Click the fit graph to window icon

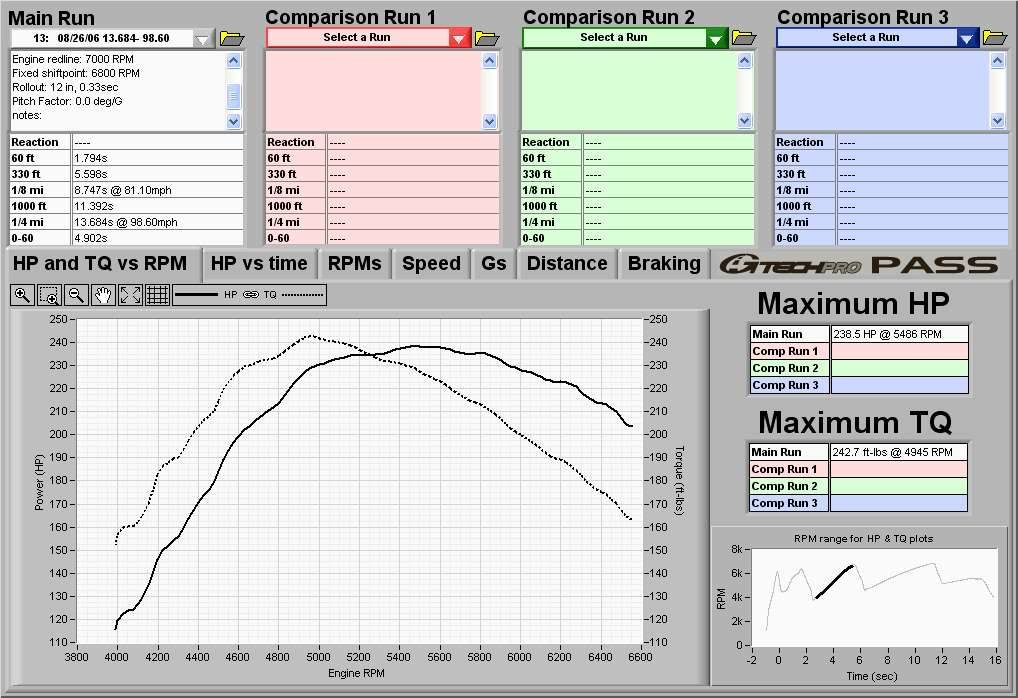(x=130, y=295)
